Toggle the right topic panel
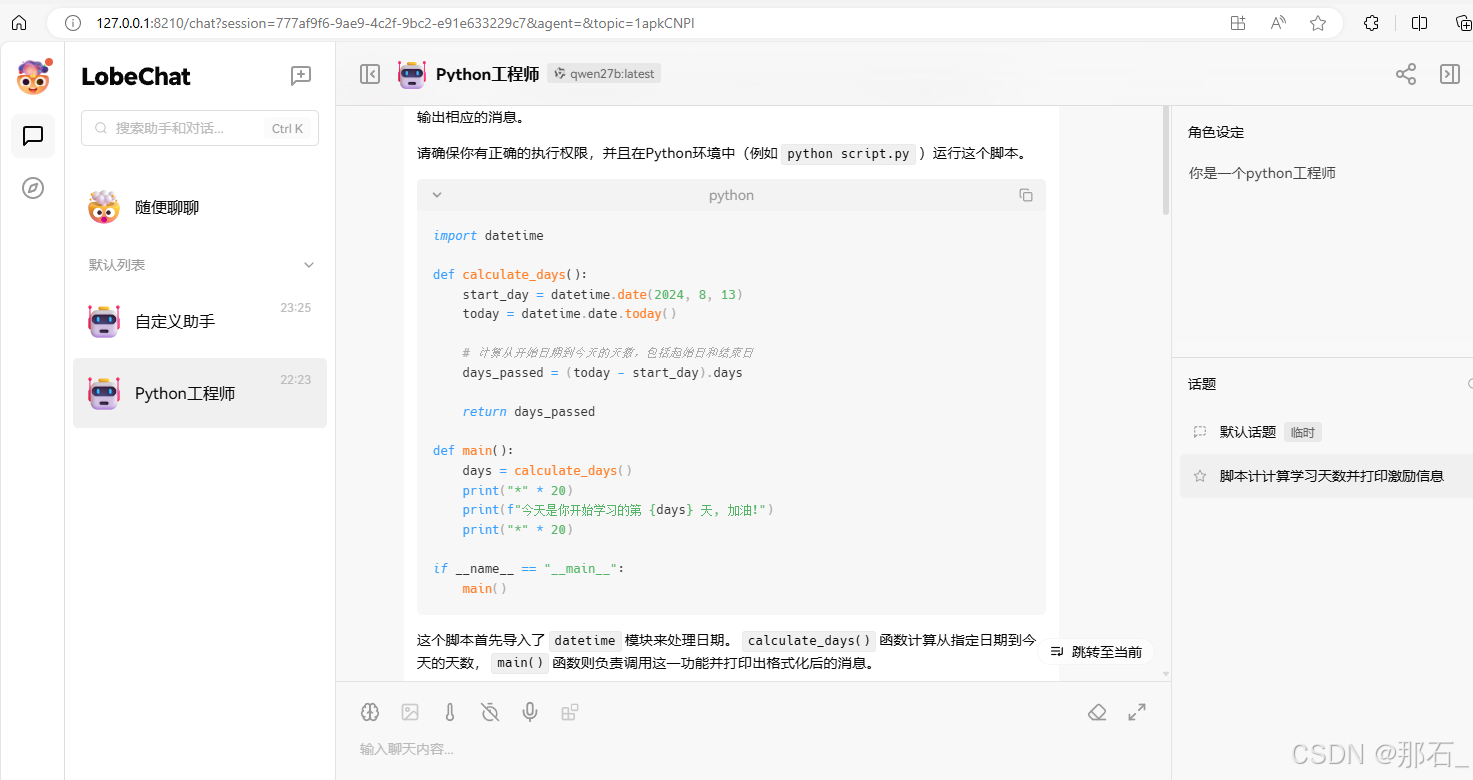 coord(1450,74)
